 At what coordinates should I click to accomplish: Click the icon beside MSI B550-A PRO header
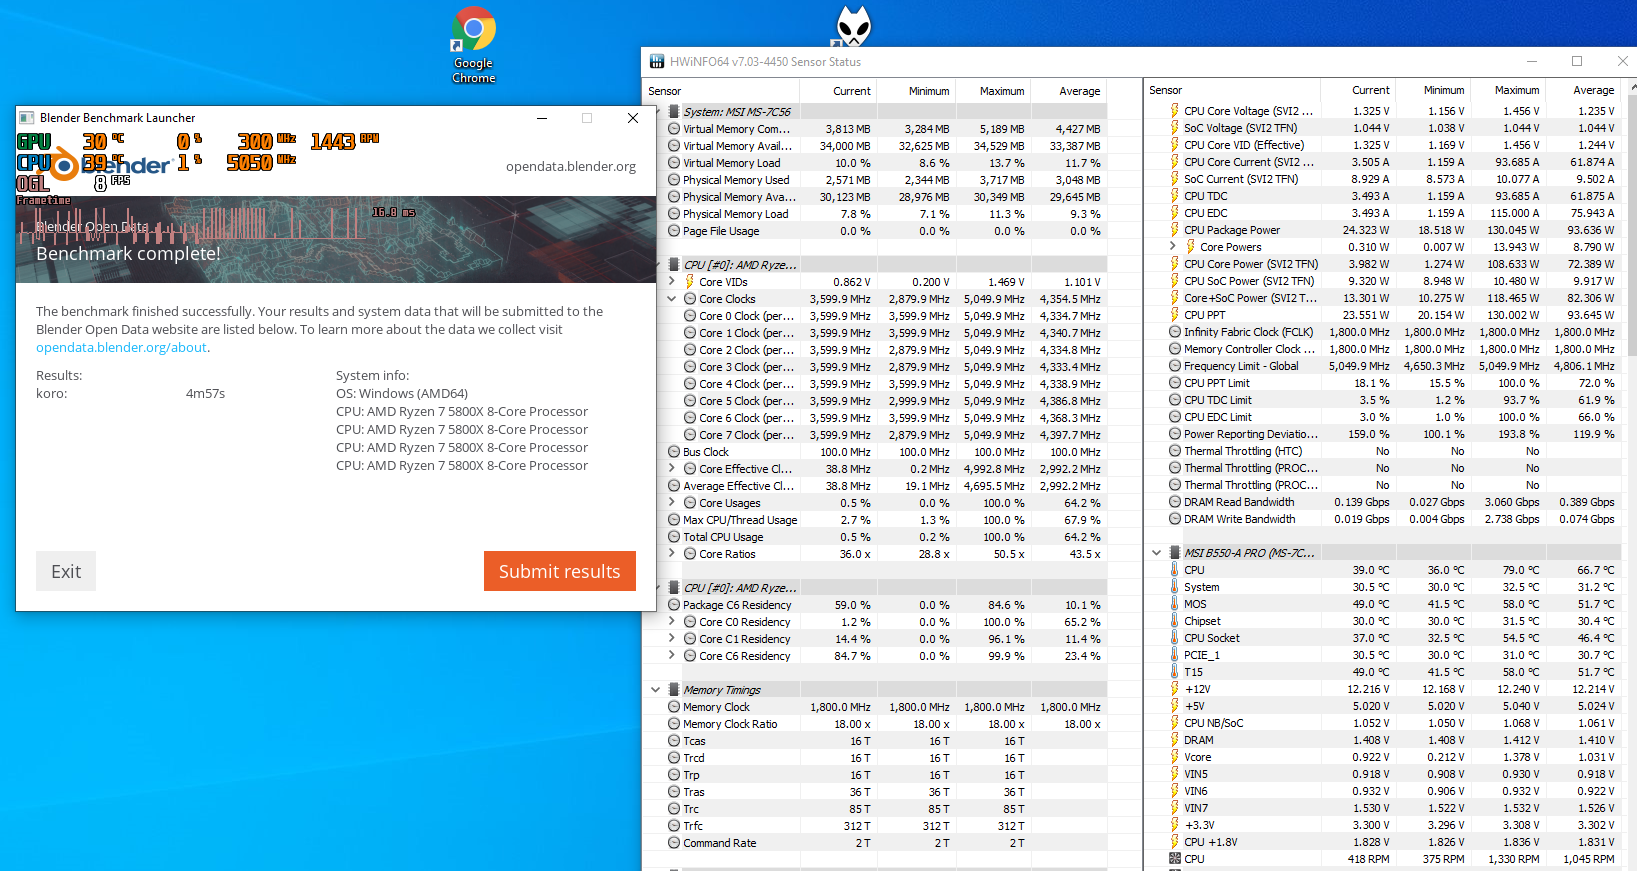point(1175,553)
